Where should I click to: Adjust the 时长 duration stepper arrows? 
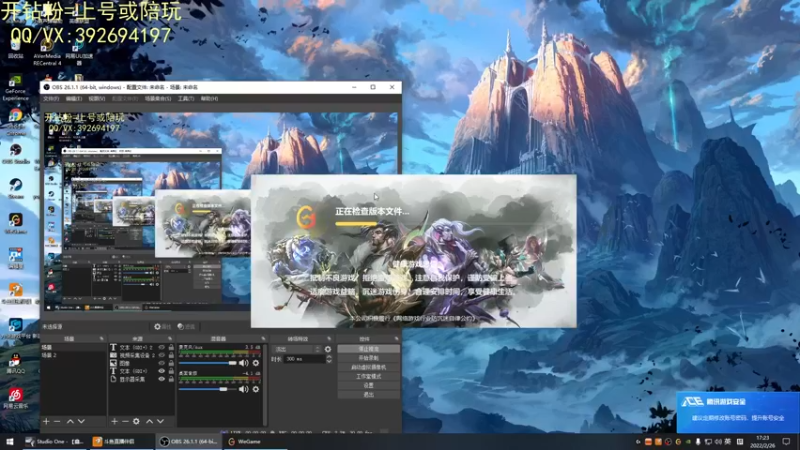pos(329,359)
